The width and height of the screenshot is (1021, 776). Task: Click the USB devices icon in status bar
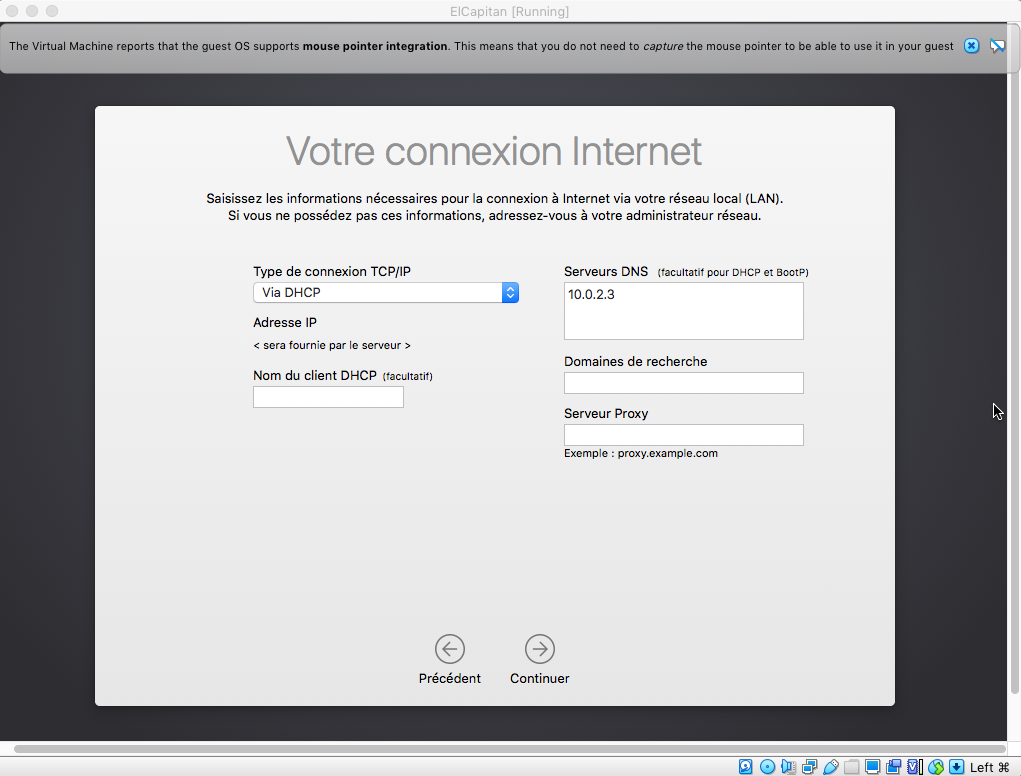coord(830,767)
